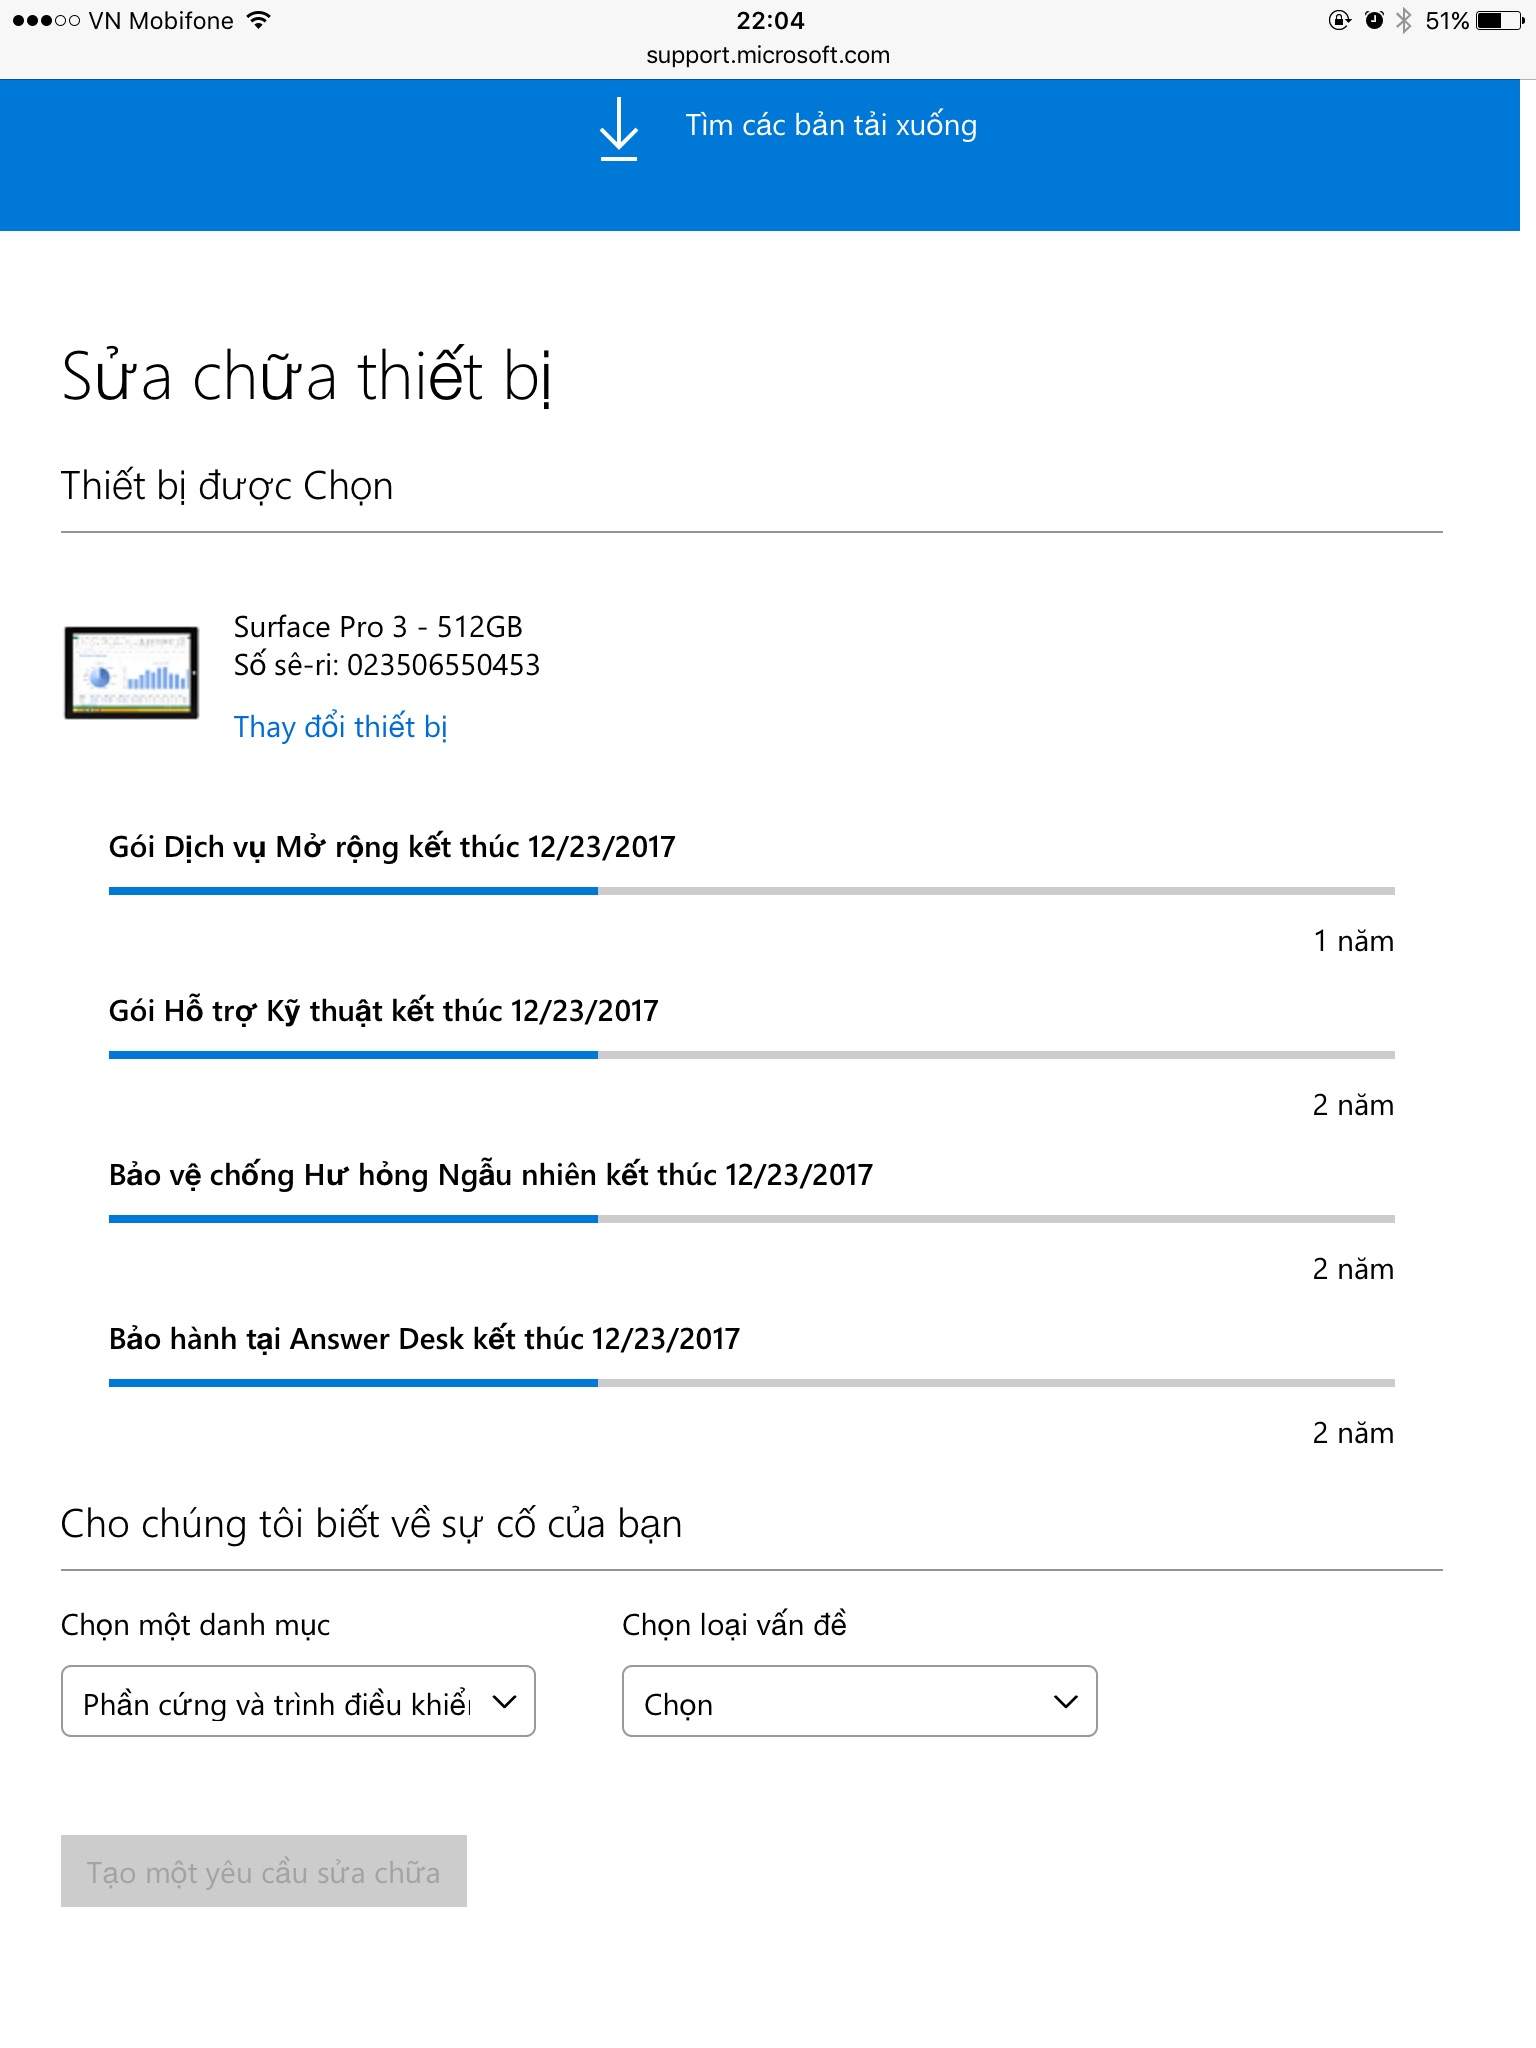Tap the Surface Pro 3 device thumbnail
This screenshot has width=1536, height=2048.
(131, 673)
